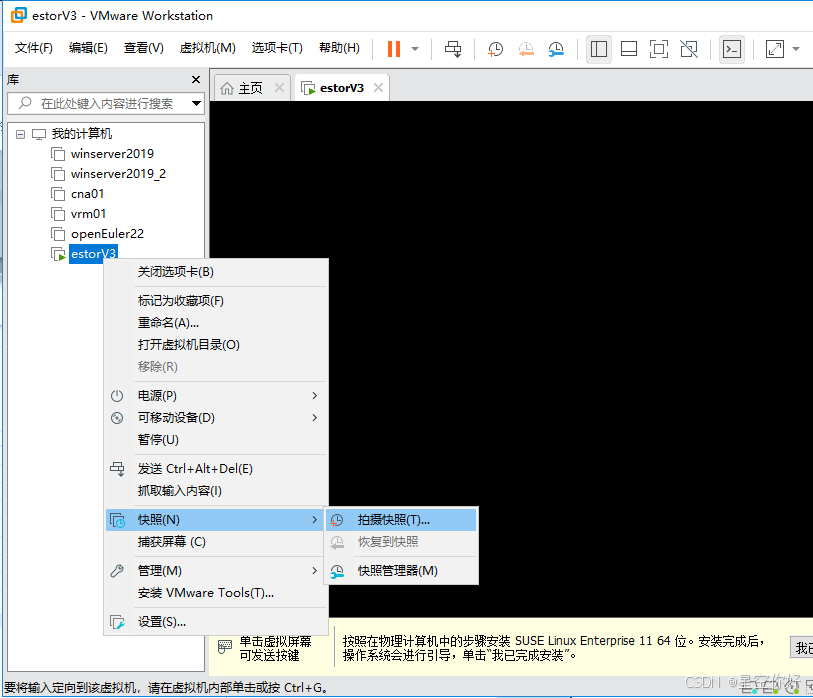Open the library search dropdown arrow
This screenshot has width=813, height=698.
coord(196,103)
